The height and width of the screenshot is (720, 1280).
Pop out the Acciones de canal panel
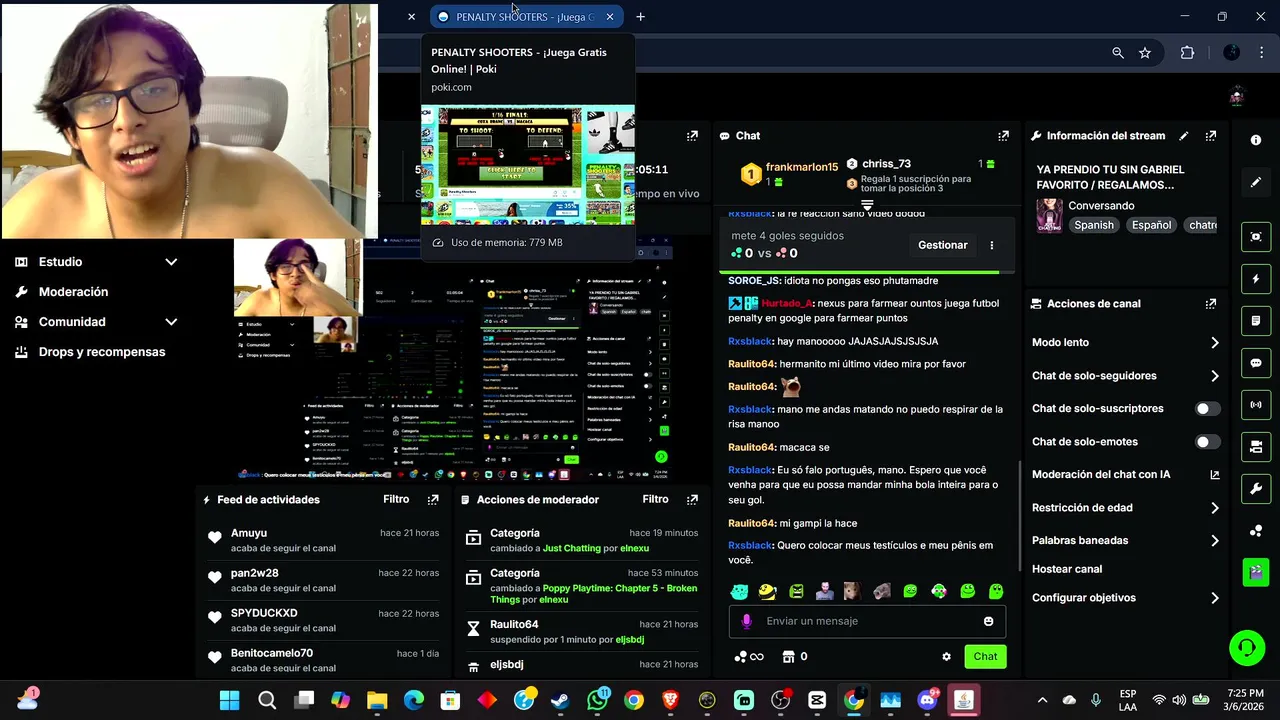(x=1211, y=304)
